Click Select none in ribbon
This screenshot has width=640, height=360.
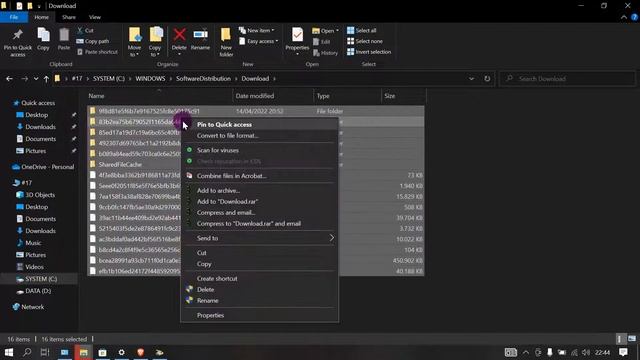[365, 41]
